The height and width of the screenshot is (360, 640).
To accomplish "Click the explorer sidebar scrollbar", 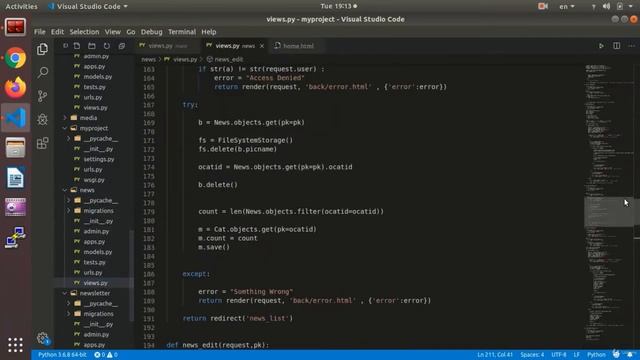I will 131,276.
